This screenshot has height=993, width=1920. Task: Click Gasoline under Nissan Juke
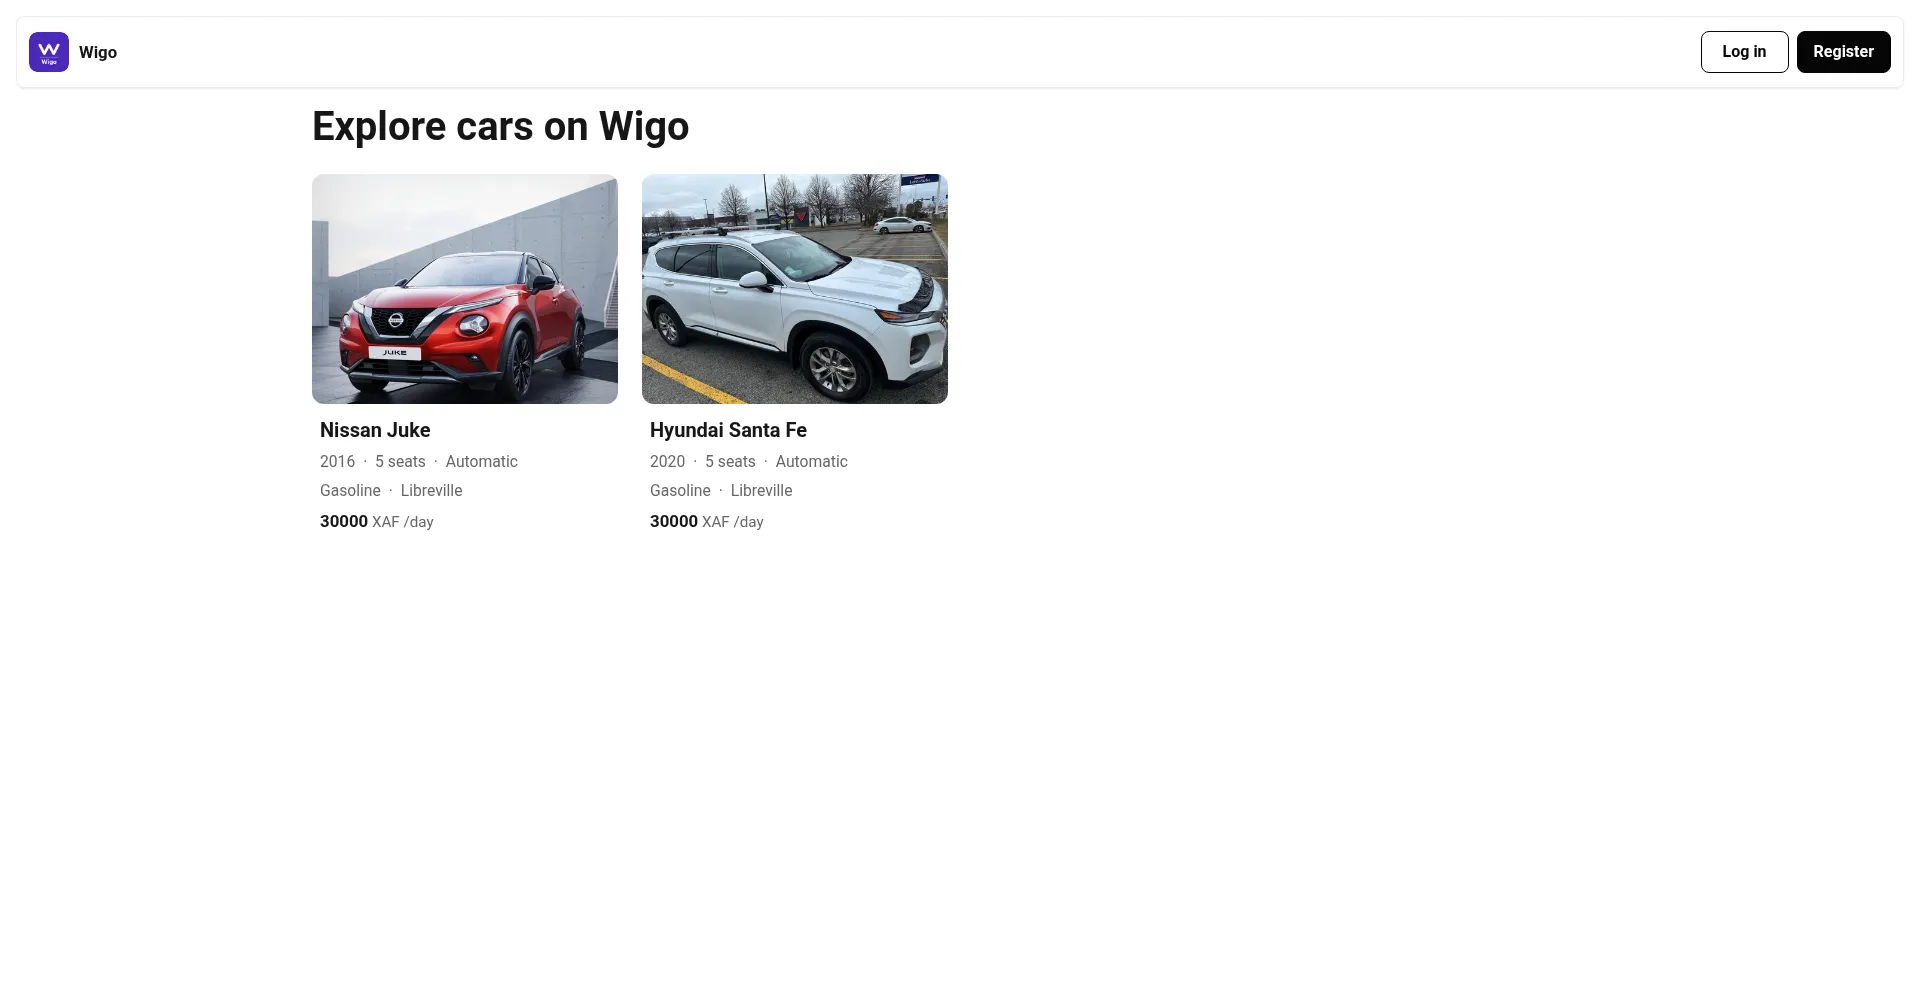[x=350, y=490]
